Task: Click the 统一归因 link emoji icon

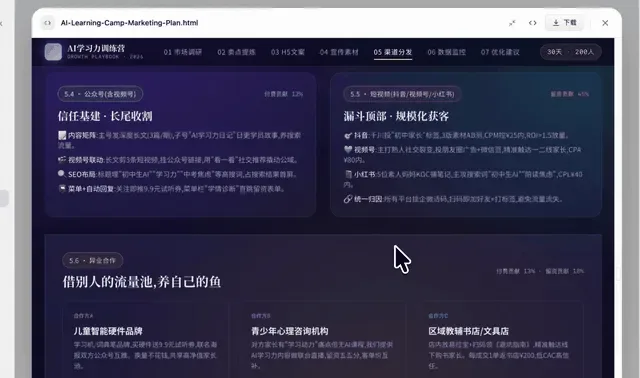Action: point(348,199)
